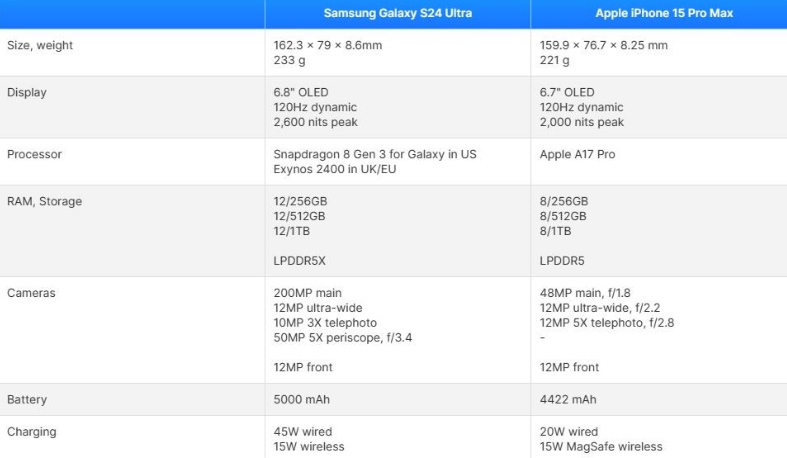Click the '2,600 nits peak' text

(315, 122)
